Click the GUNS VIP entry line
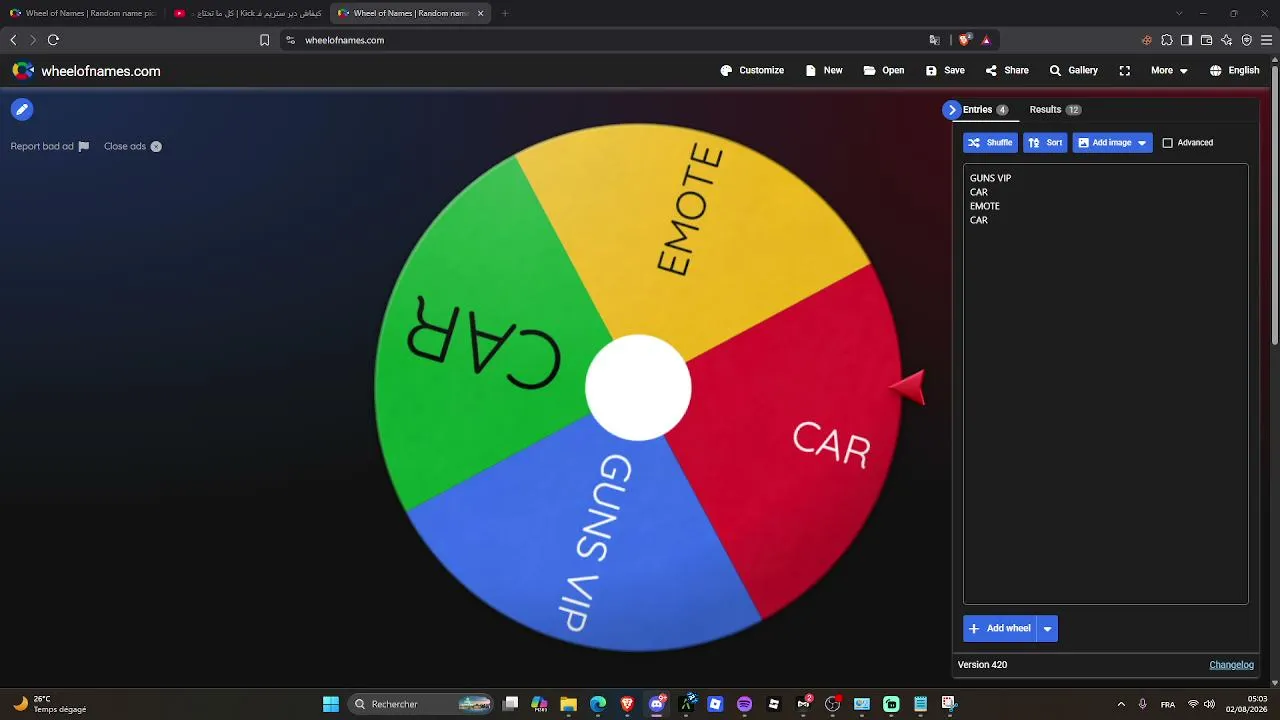The height and width of the screenshot is (720, 1280). 990,178
